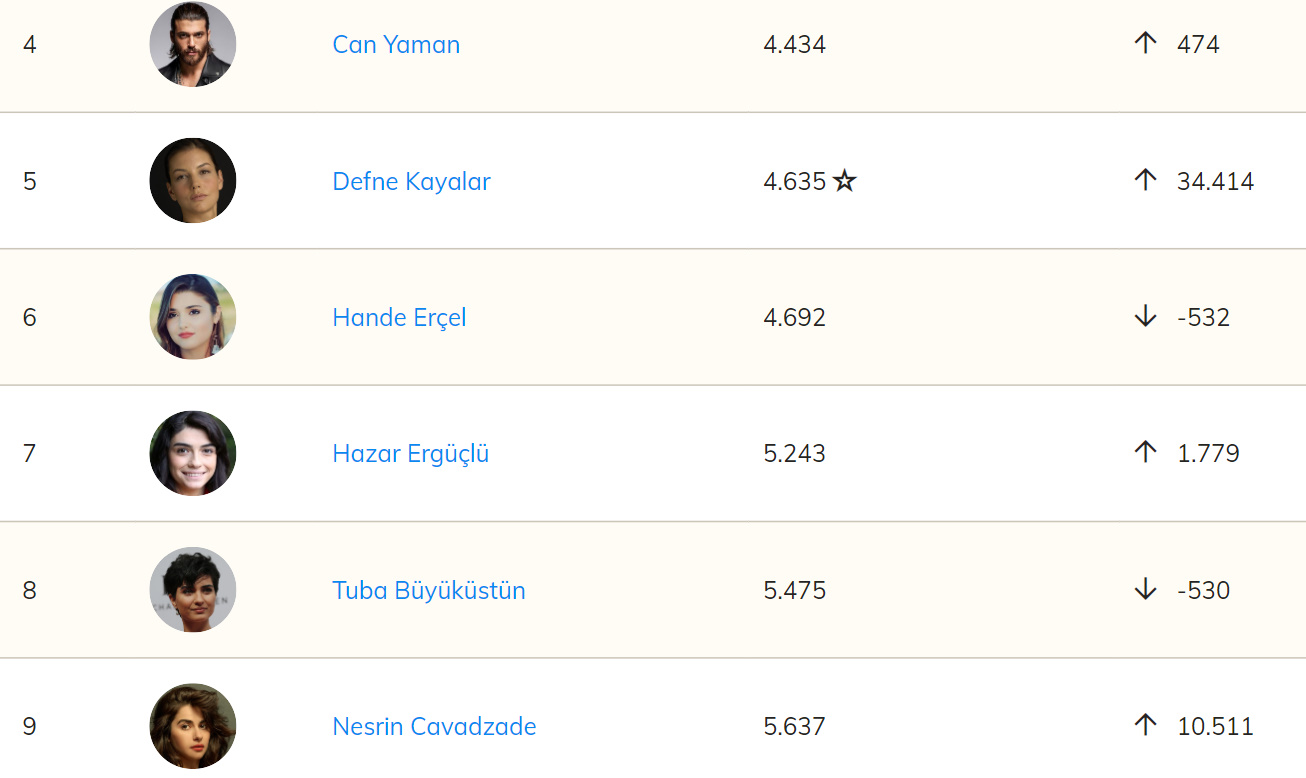Click the star icon beside 4.635
The image size is (1306, 778).
tap(845, 181)
